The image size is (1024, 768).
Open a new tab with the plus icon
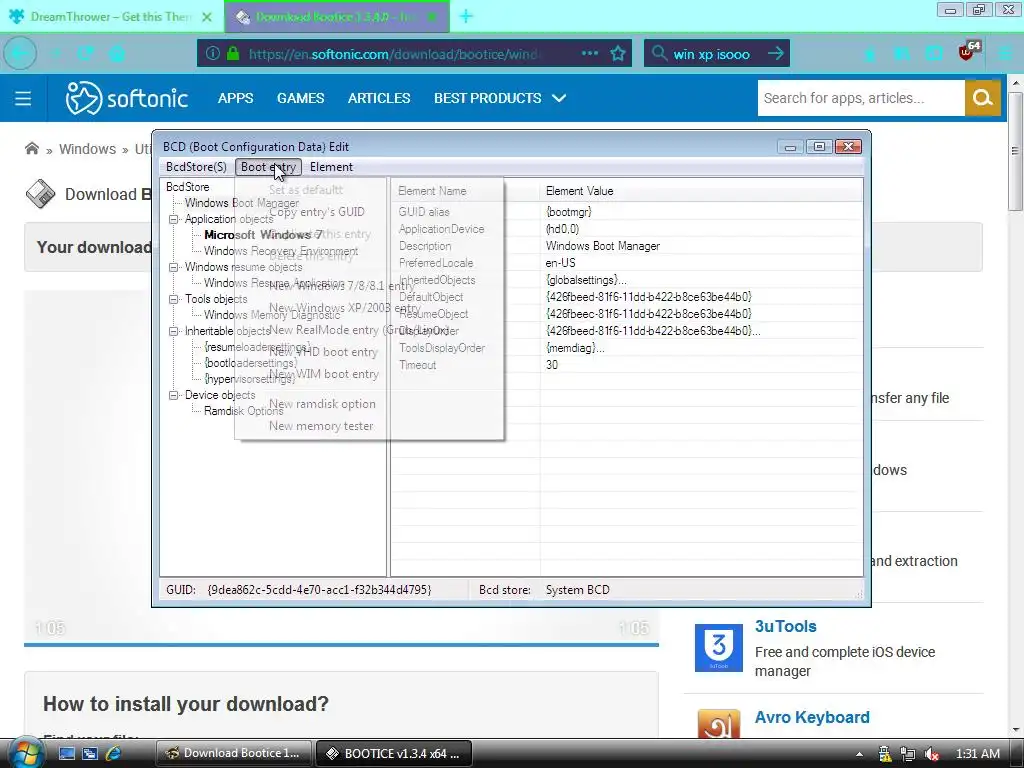click(x=466, y=16)
